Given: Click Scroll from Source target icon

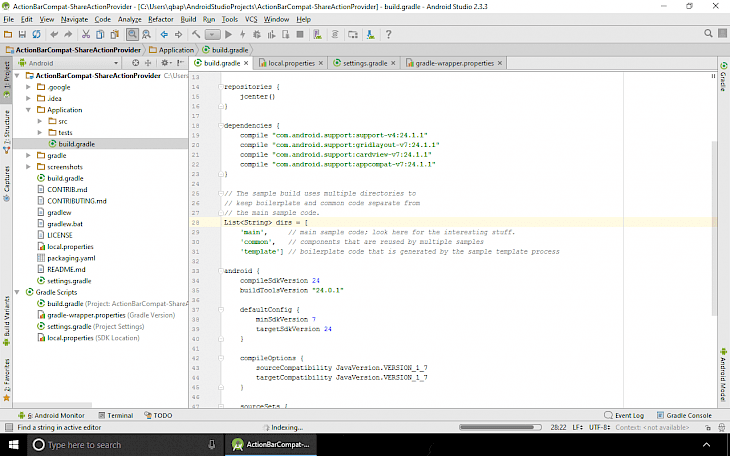Looking at the screenshot, I should (x=135, y=63).
